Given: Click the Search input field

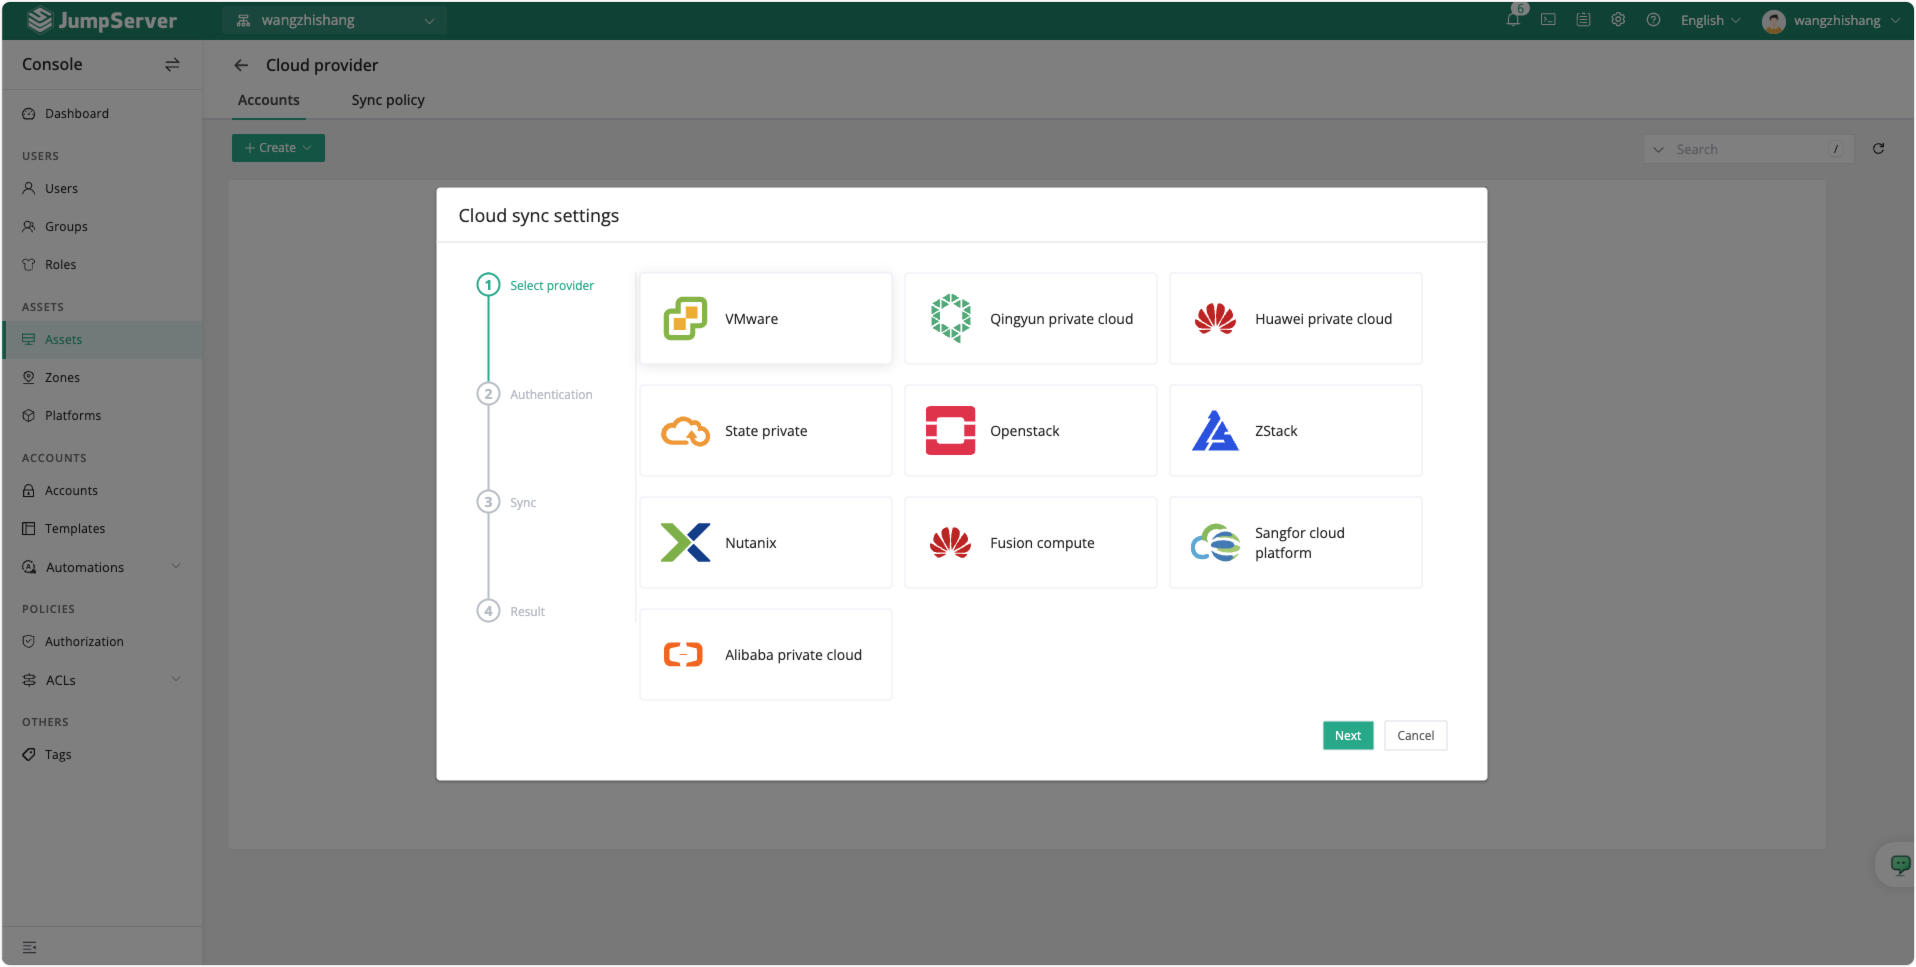Looking at the screenshot, I should 1750,149.
